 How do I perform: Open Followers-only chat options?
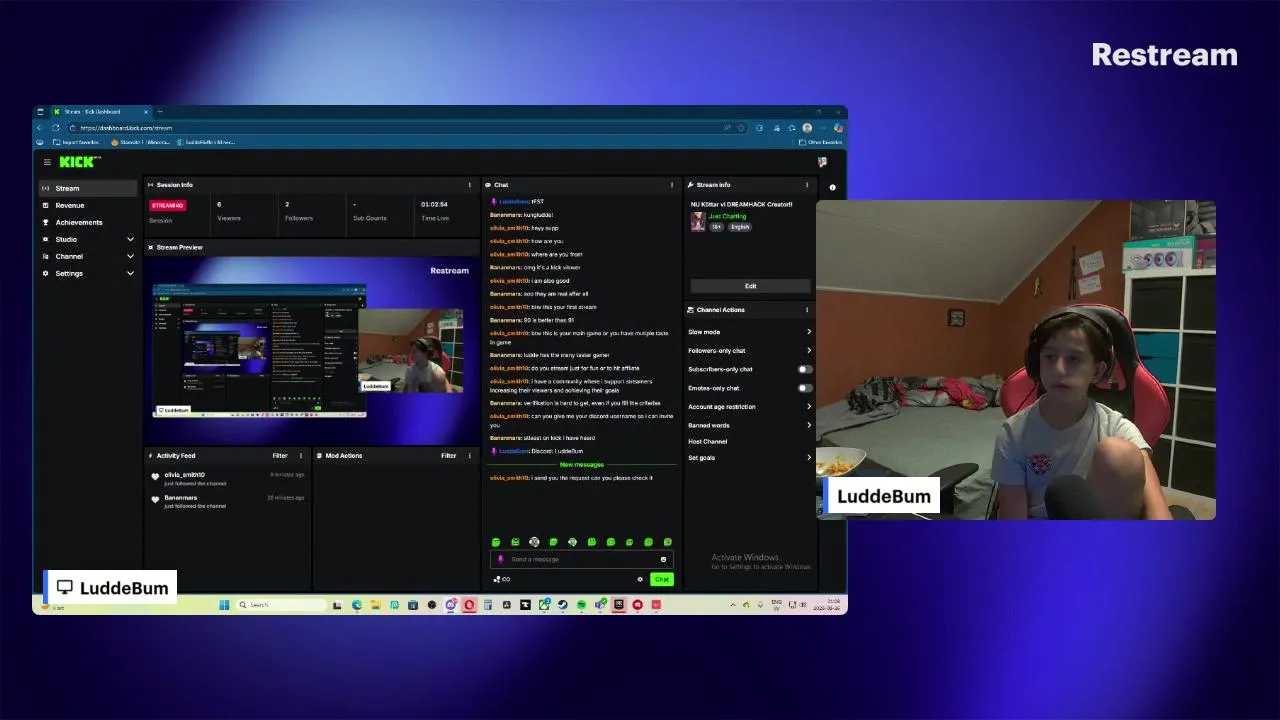coord(750,351)
